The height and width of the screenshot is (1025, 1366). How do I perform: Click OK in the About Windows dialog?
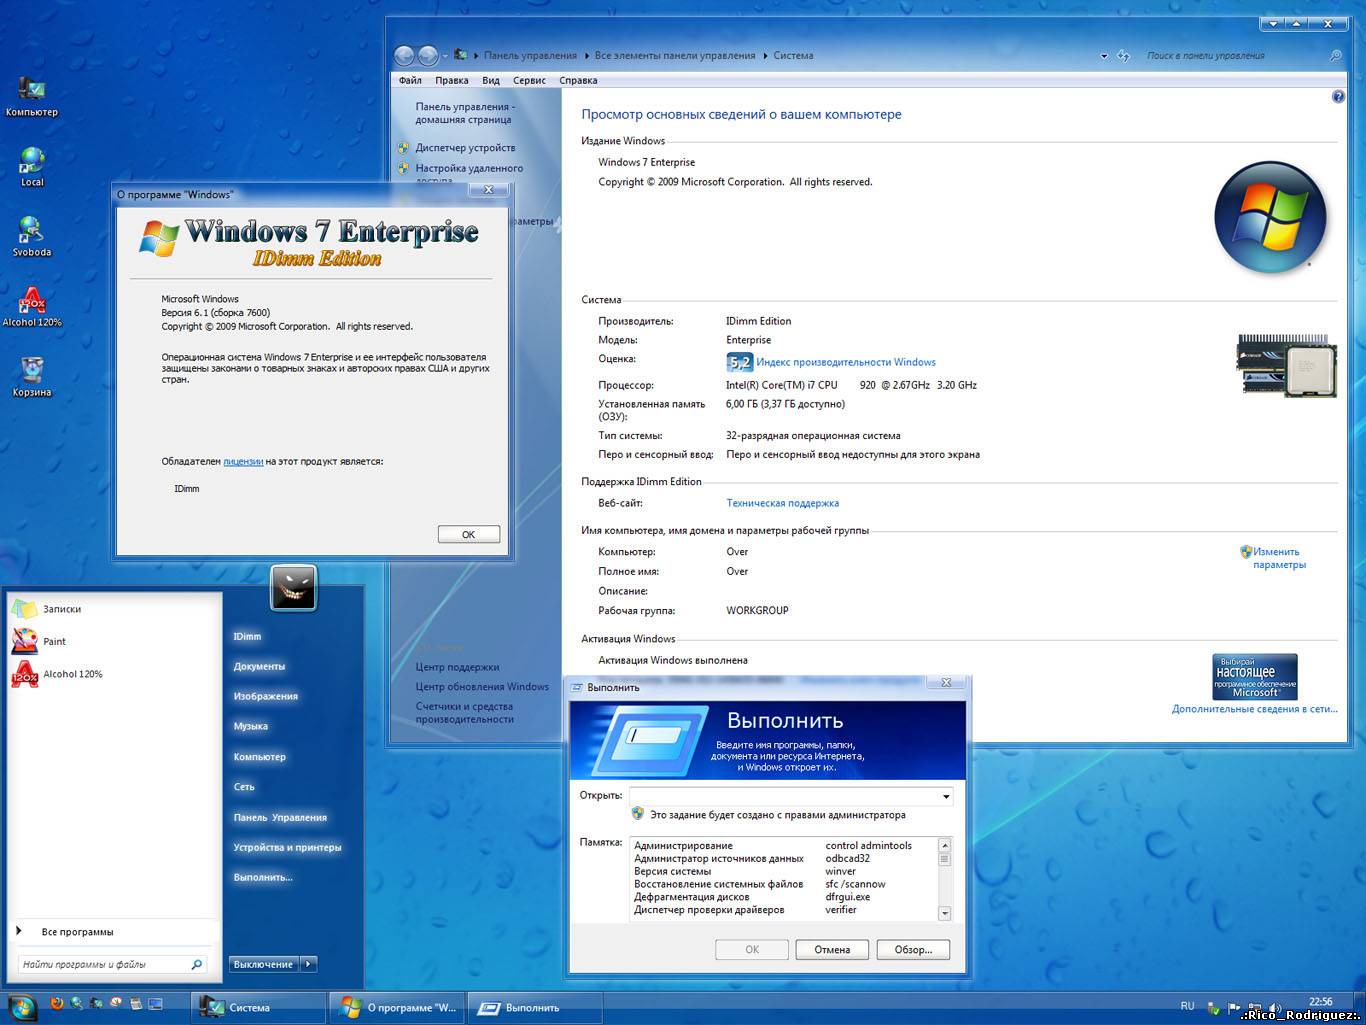[468, 534]
